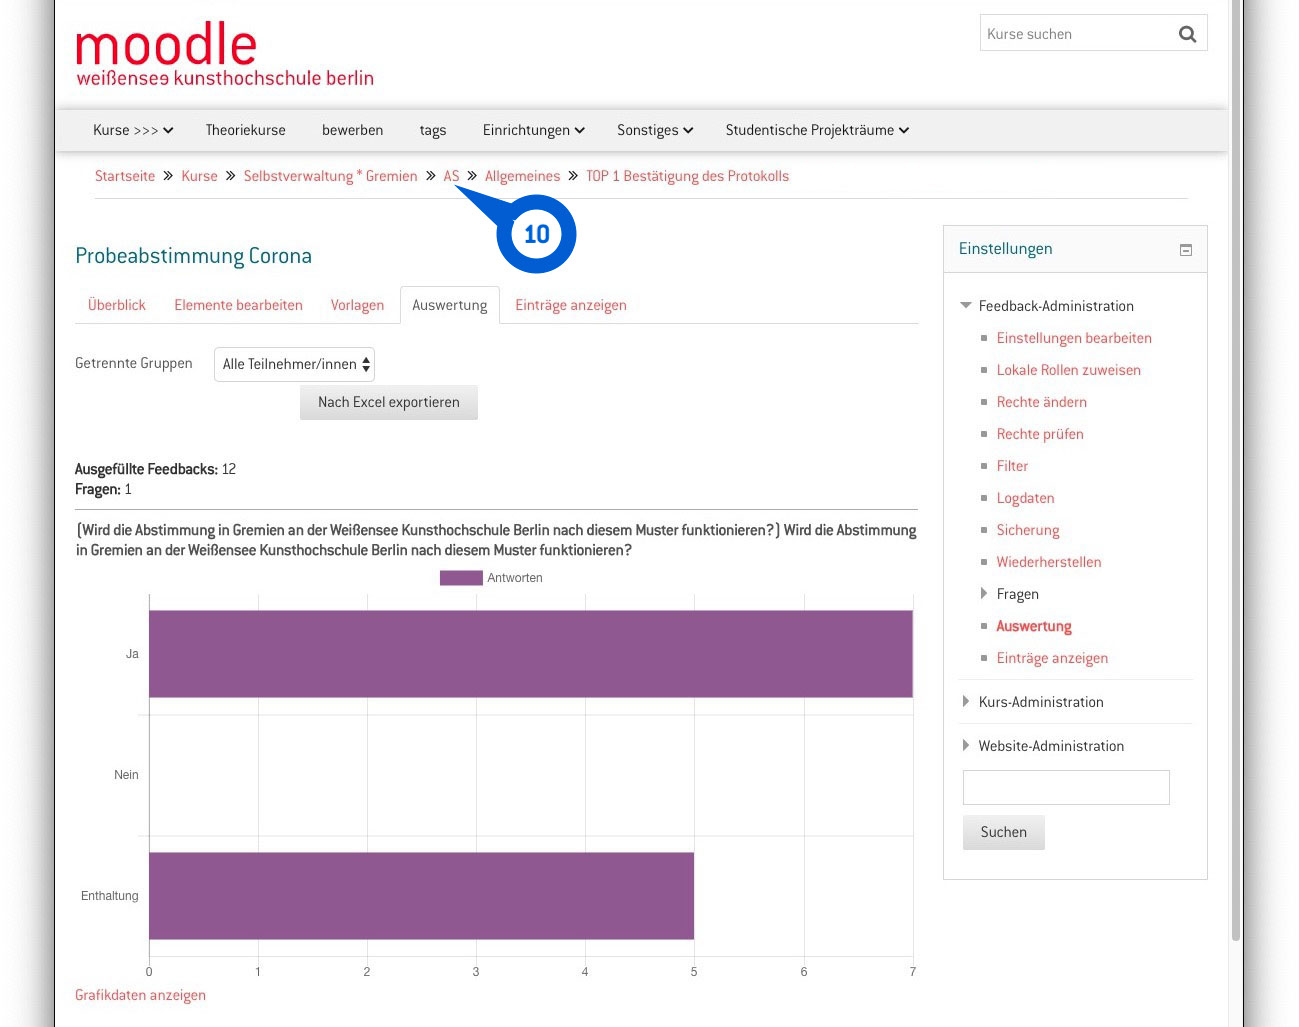
Task: Go to Startseite in the breadcrumb
Action: pyautogui.click(x=125, y=176)
